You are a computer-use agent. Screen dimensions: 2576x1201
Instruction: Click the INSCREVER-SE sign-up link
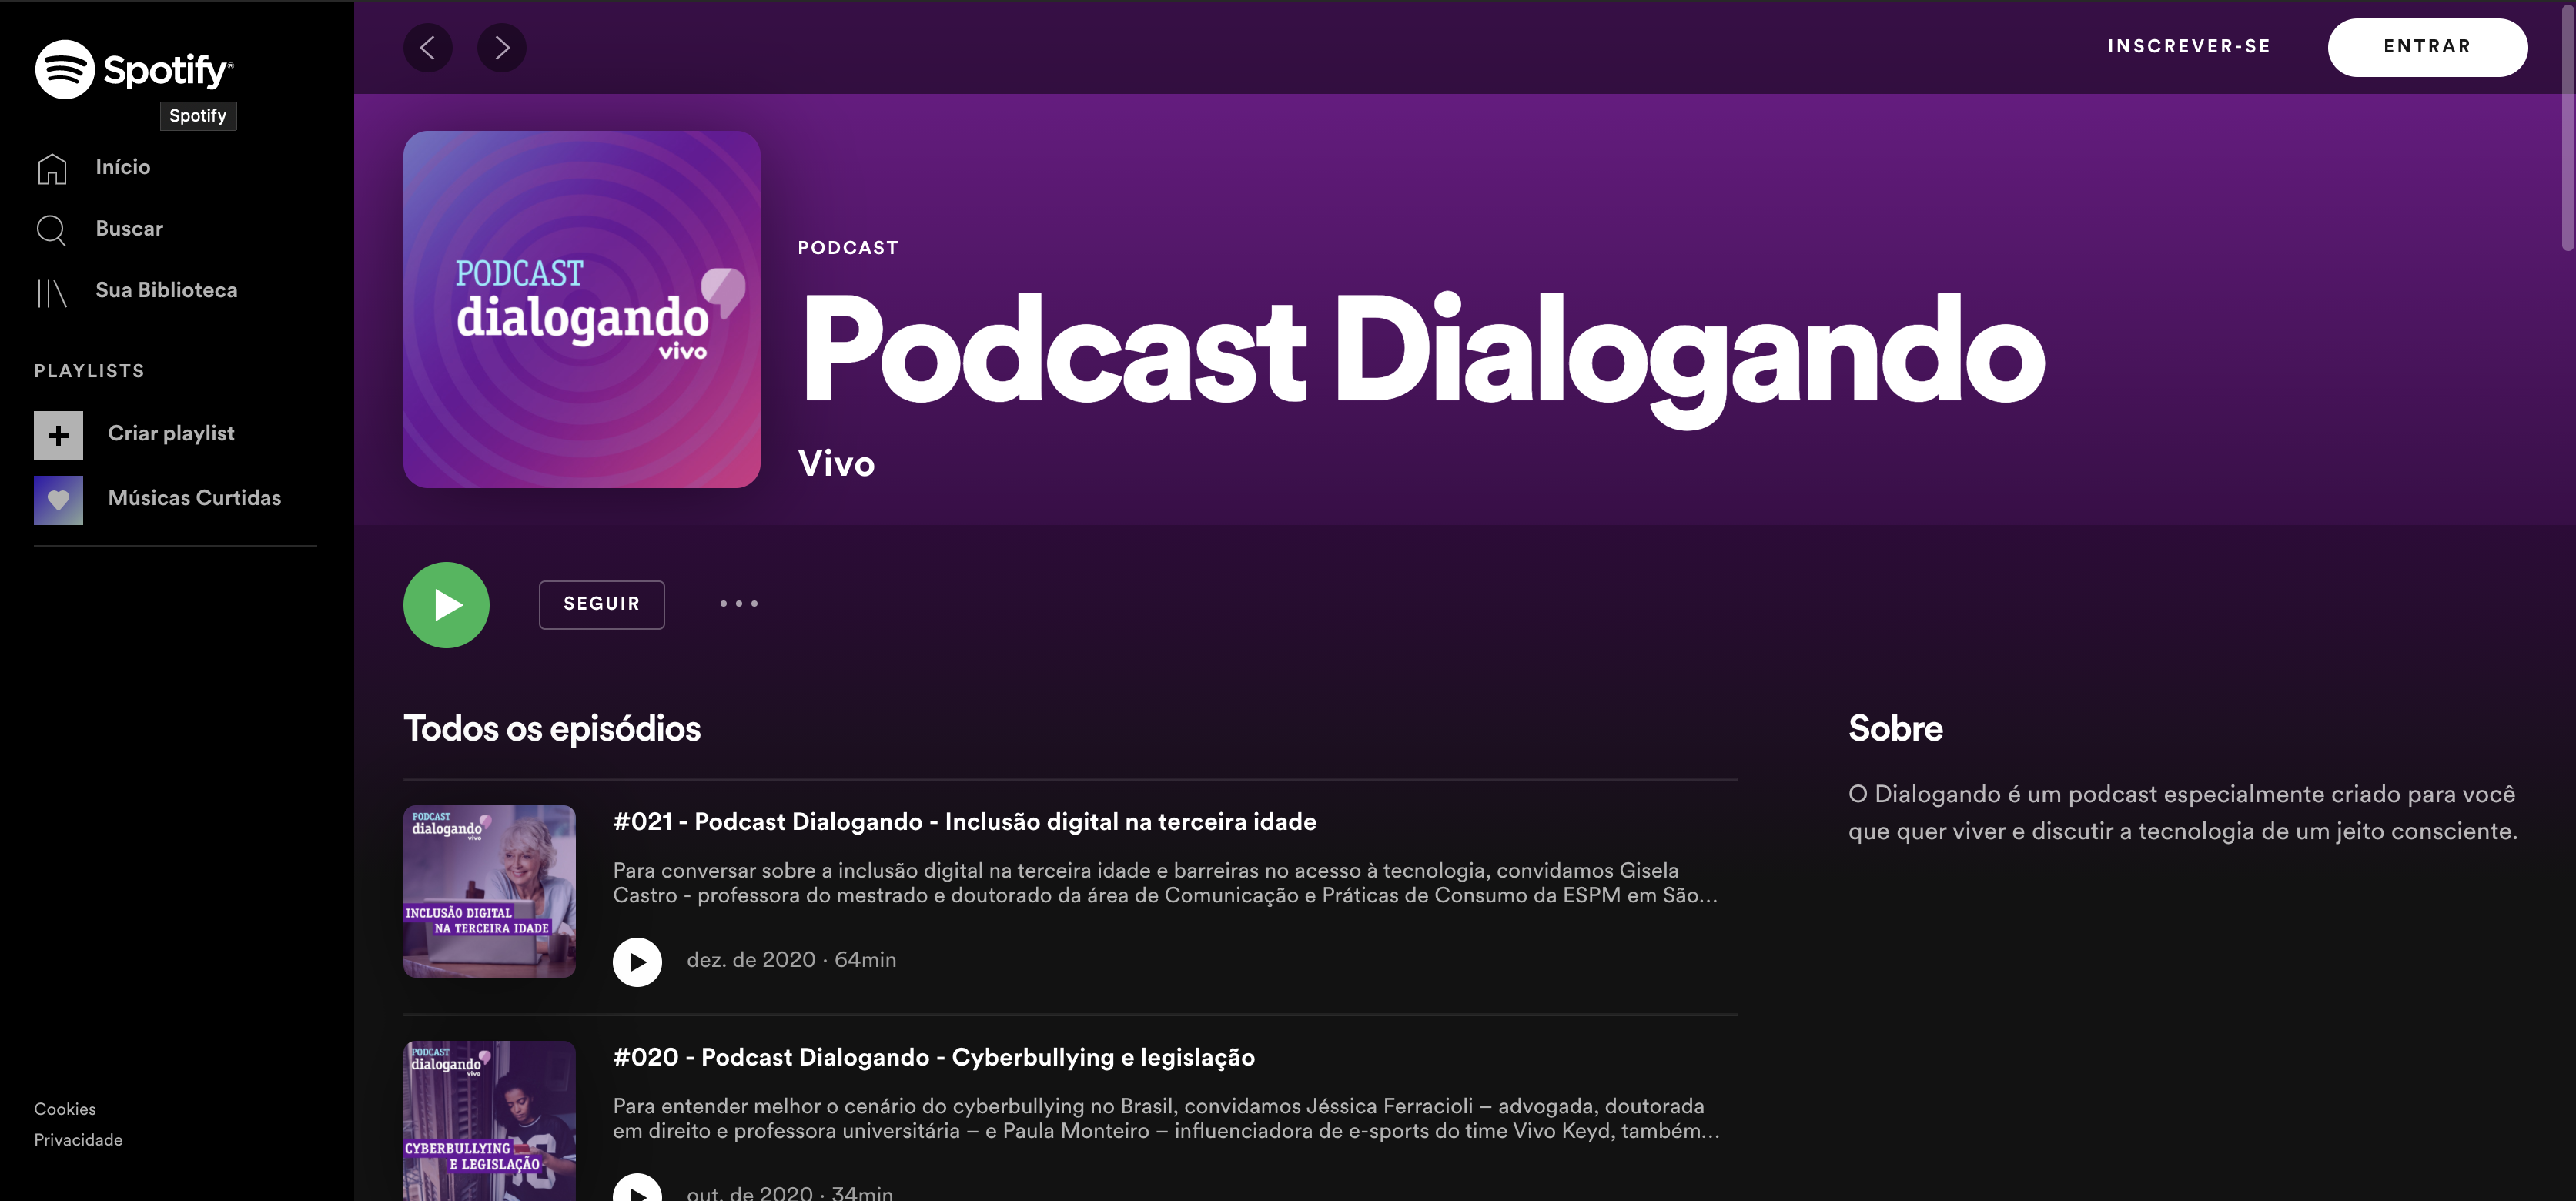click(x=2188, y=47)
